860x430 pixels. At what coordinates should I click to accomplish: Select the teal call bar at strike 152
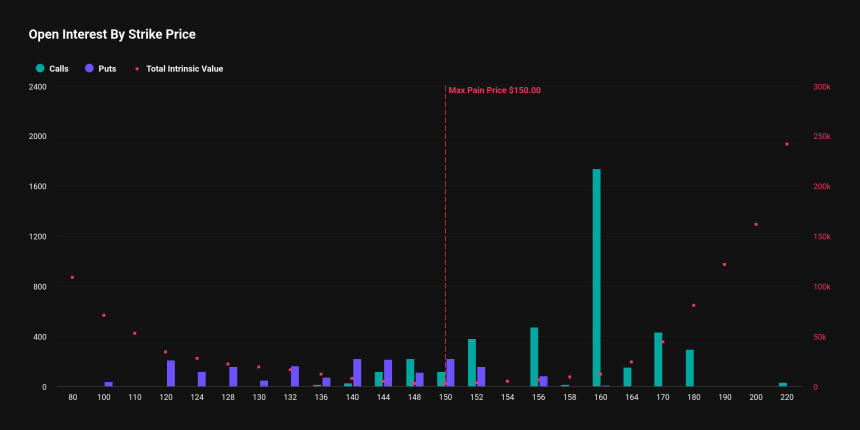point(472,363)
